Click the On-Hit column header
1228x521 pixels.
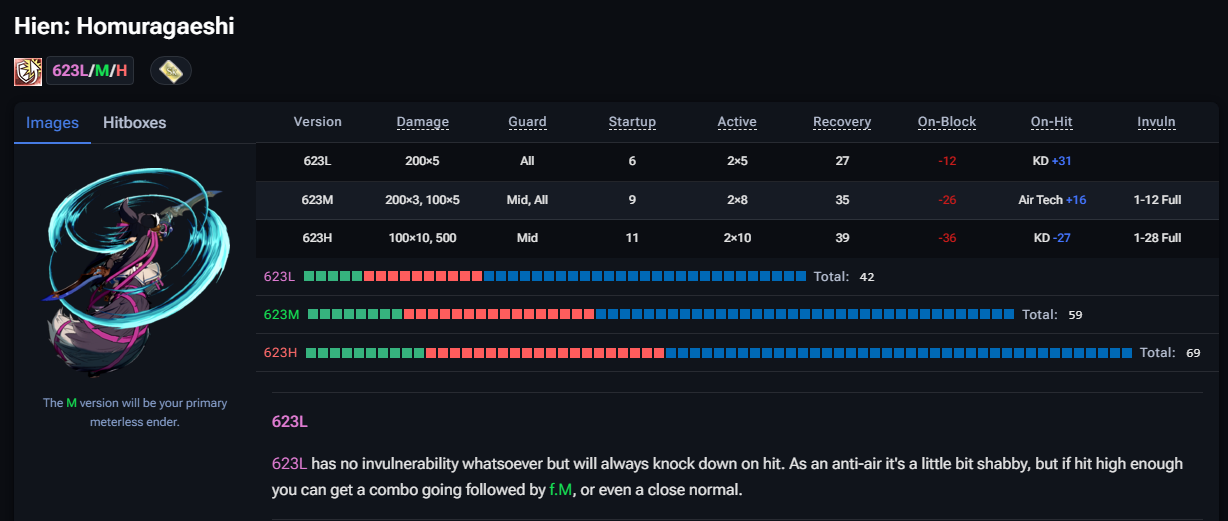(1052, 122)
